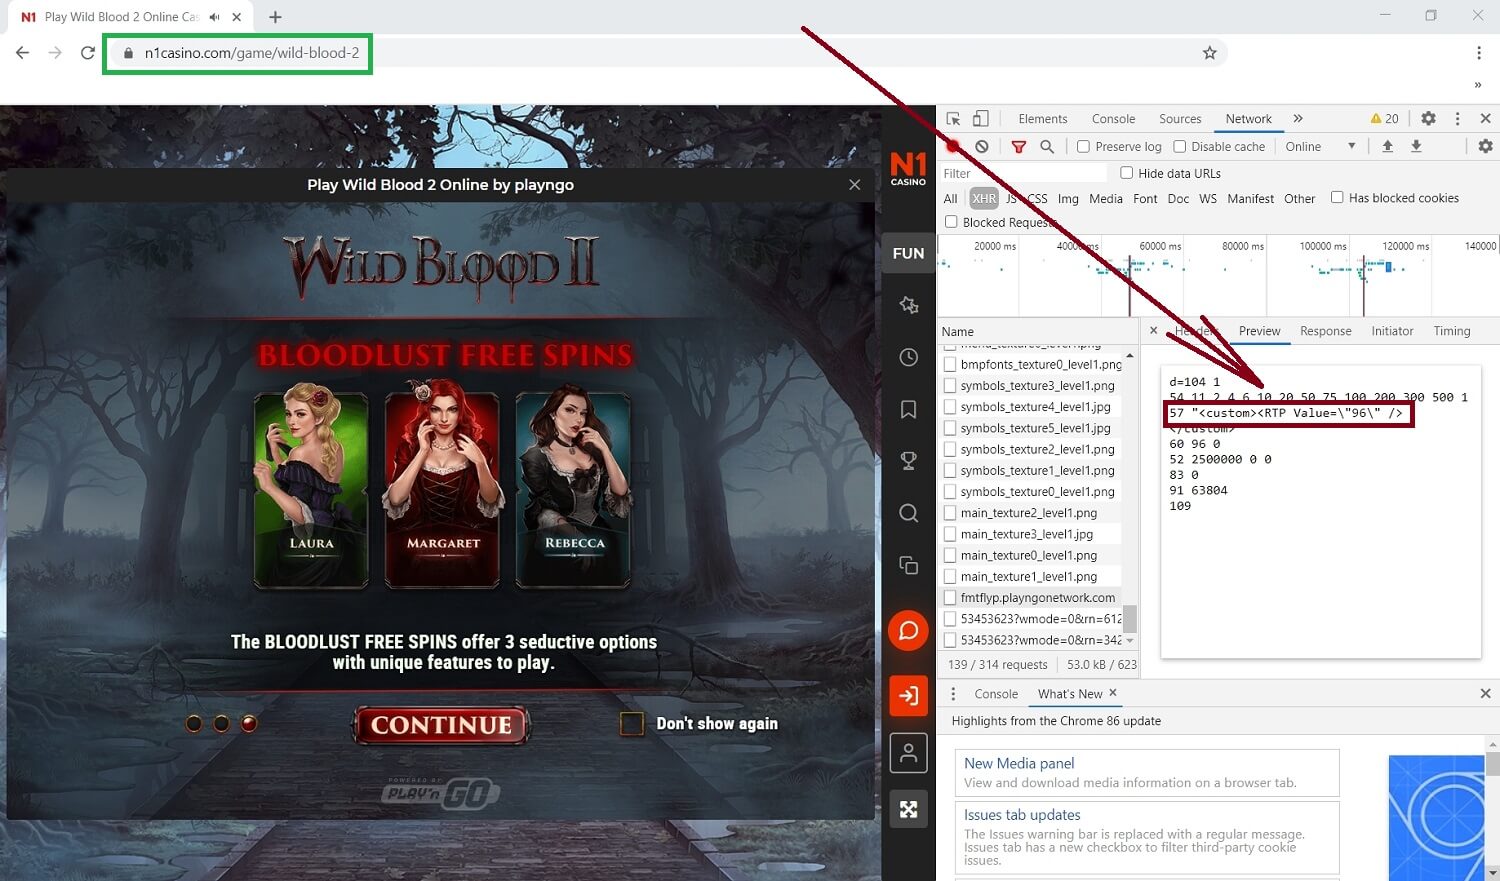Screen dimensions: 1500x881
Task: Expand more DevTools tabs chevron
Action: (1298, 118)
